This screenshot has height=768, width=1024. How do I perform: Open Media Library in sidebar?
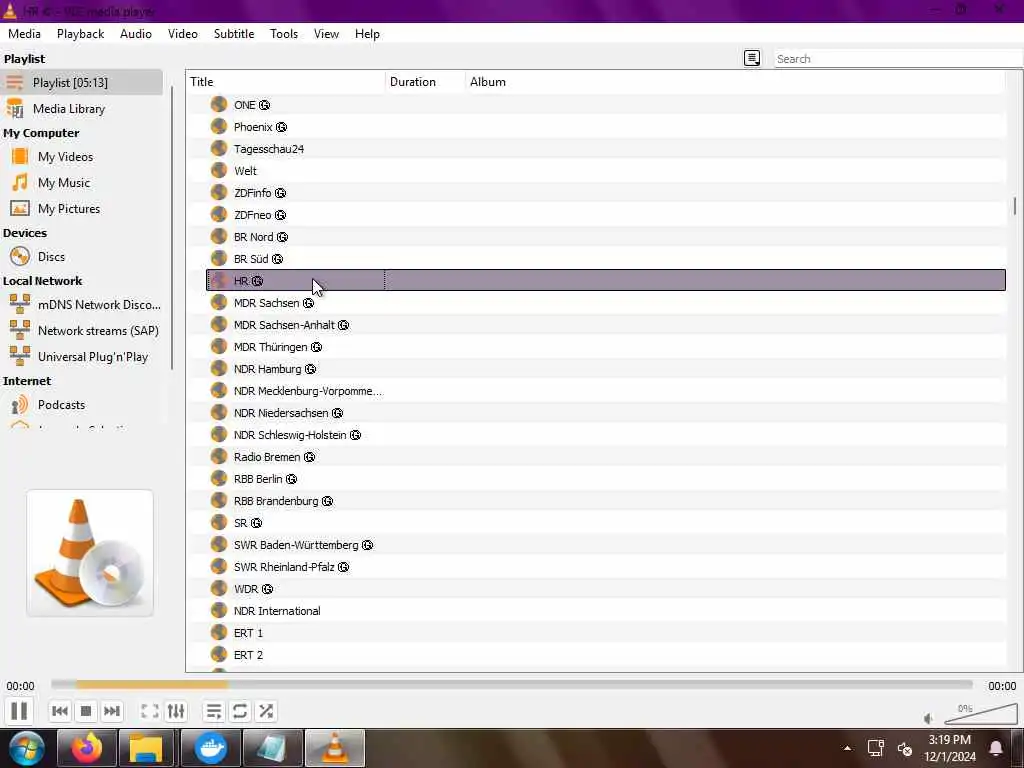(x=82, y=108)
